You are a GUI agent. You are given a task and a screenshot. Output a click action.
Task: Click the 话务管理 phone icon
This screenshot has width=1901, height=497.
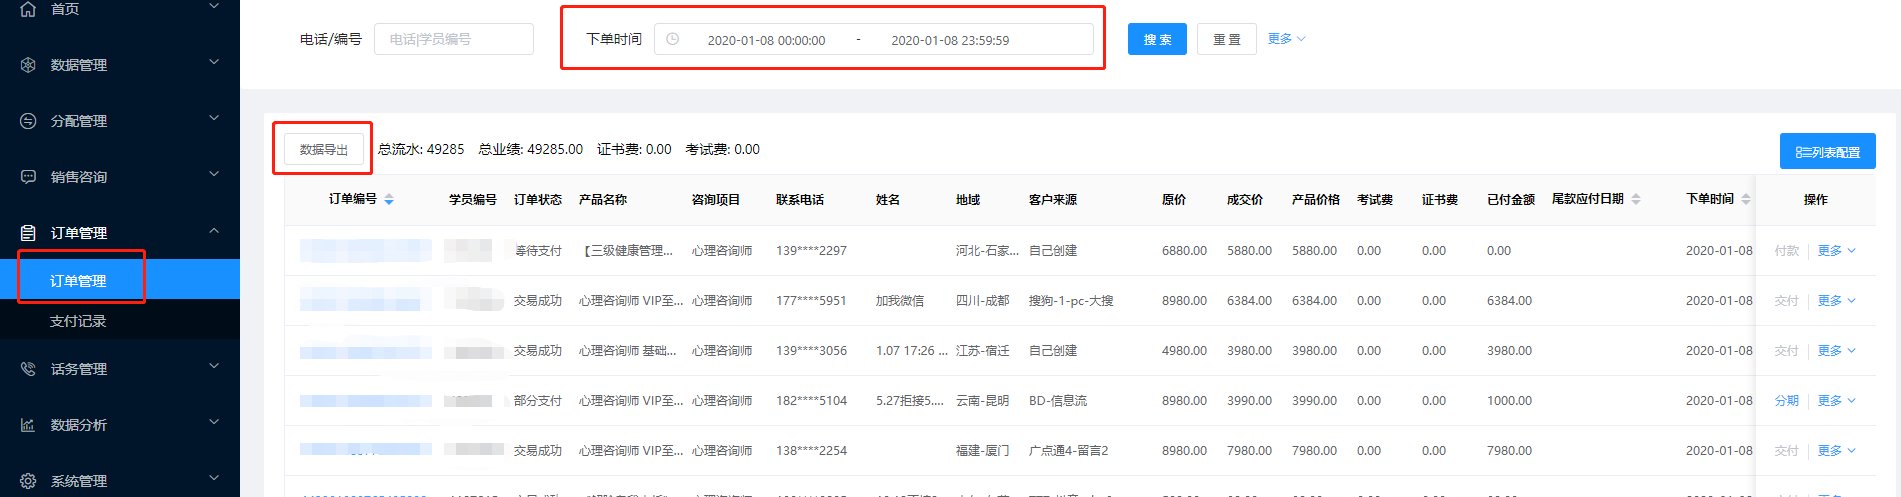[28, 369]
